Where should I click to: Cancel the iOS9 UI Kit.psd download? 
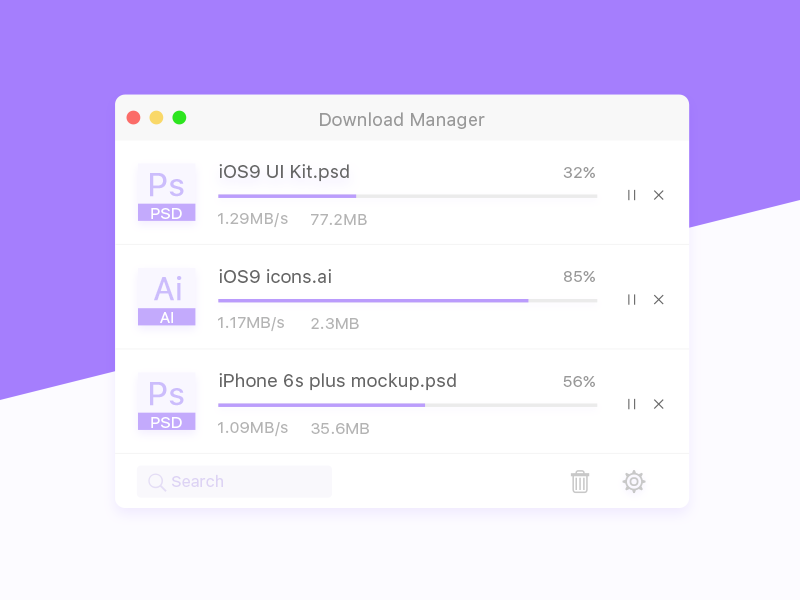click(x=659, y=195)
